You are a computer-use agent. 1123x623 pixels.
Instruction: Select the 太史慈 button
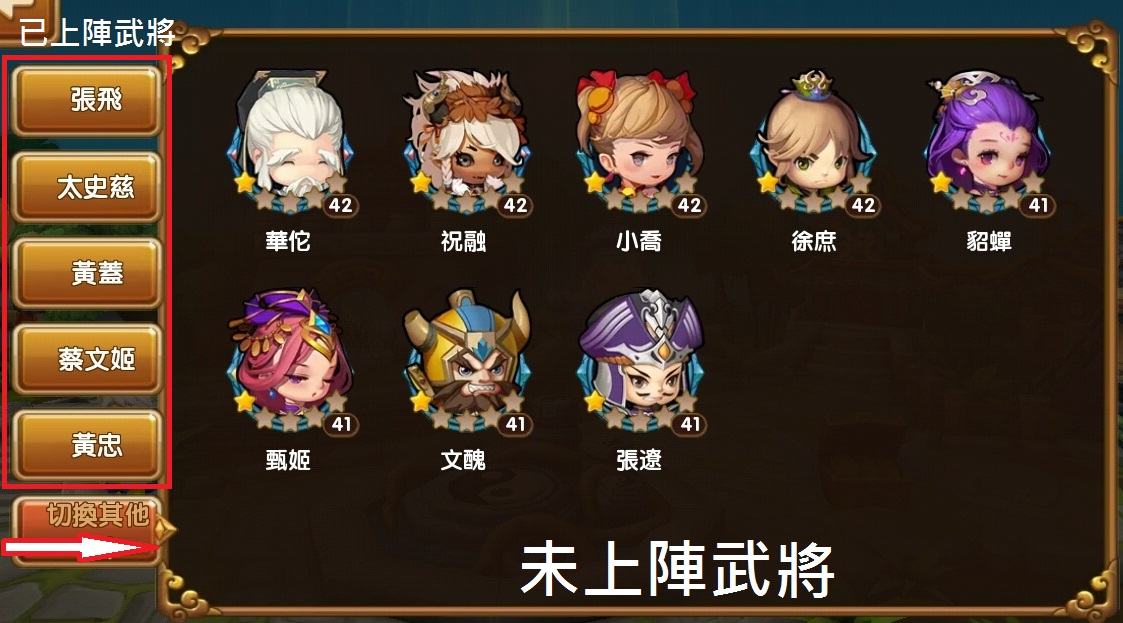[x=86, y=188]
